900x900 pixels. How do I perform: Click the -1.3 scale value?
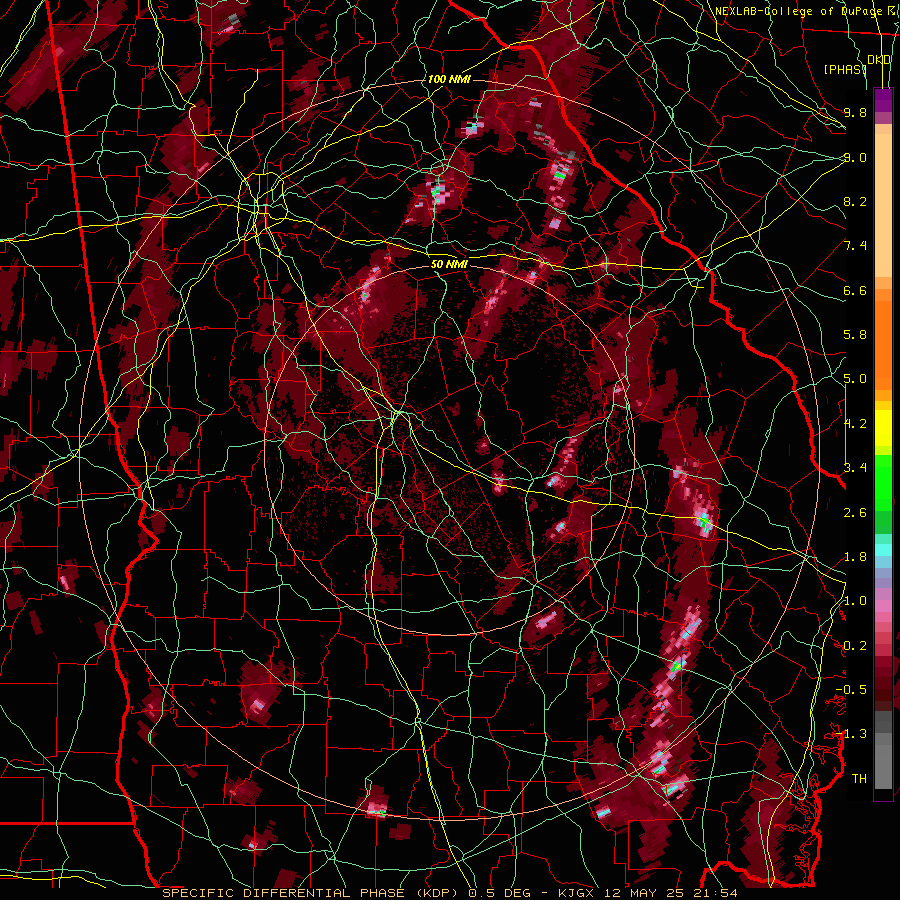851,734
